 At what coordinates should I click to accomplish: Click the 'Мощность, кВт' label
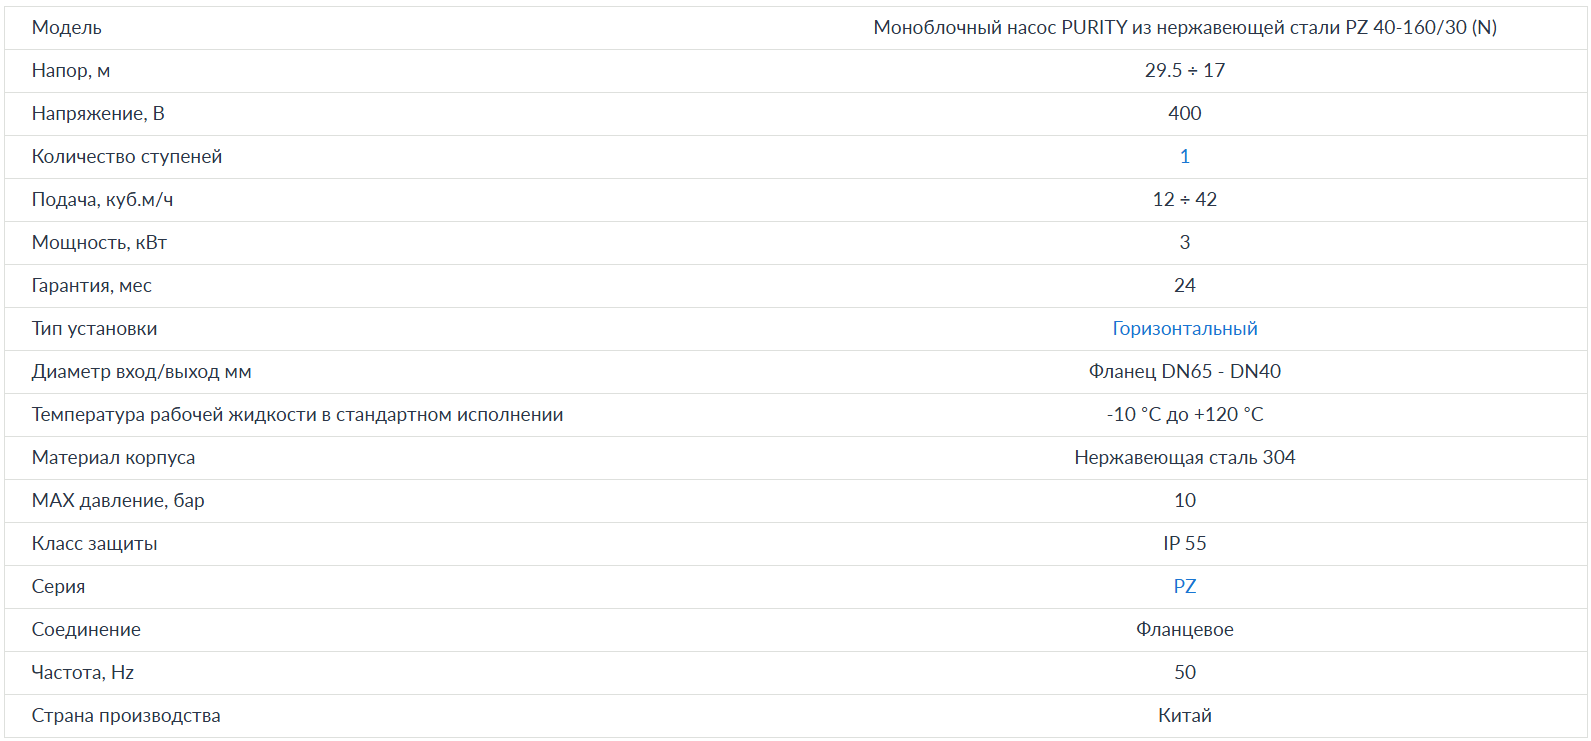[x=99, y=243]
